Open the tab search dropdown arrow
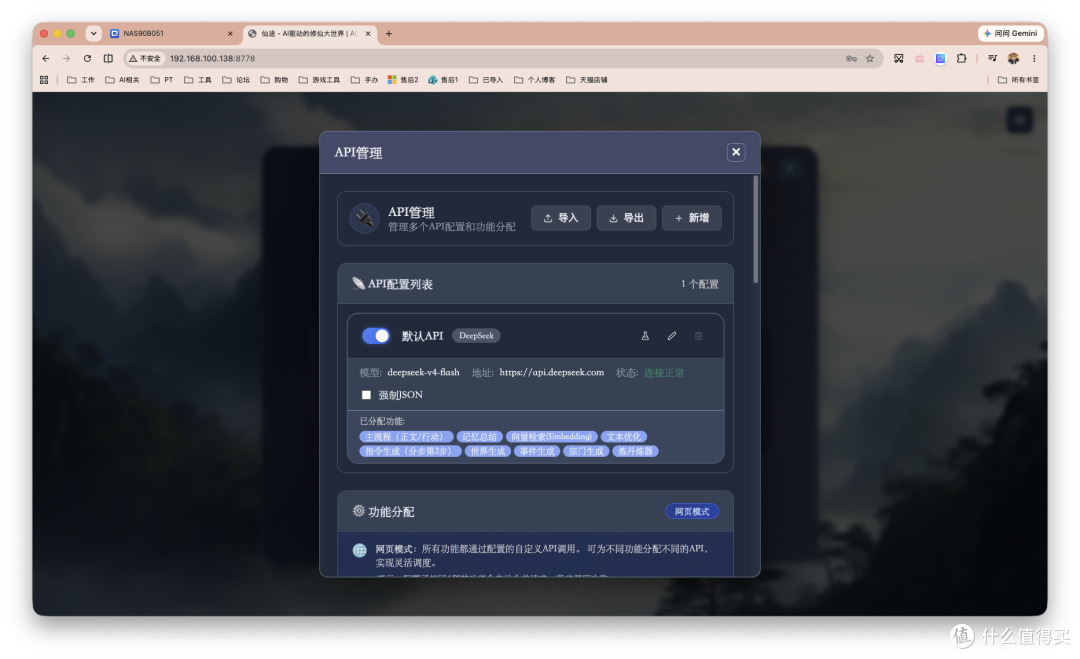The width and height of the screenshot is (1080, 659). point(94,33)
